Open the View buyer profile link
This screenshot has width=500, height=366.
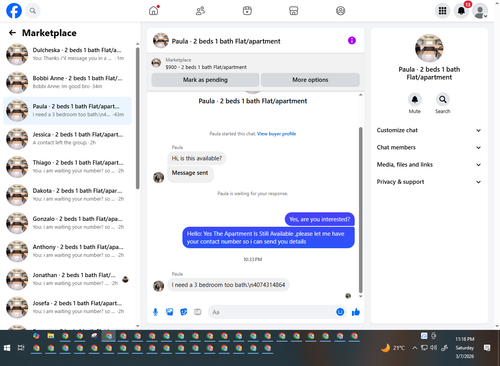(276, 134)
